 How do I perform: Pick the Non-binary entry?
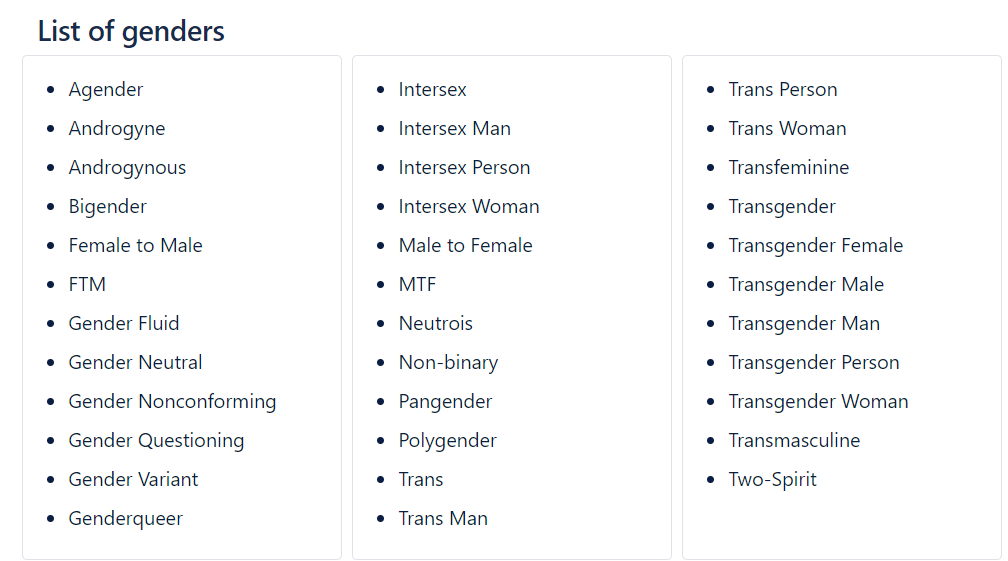(449, 363)
